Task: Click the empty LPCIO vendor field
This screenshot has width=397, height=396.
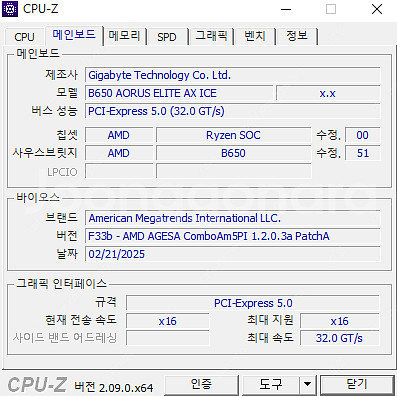Action: 119,171
